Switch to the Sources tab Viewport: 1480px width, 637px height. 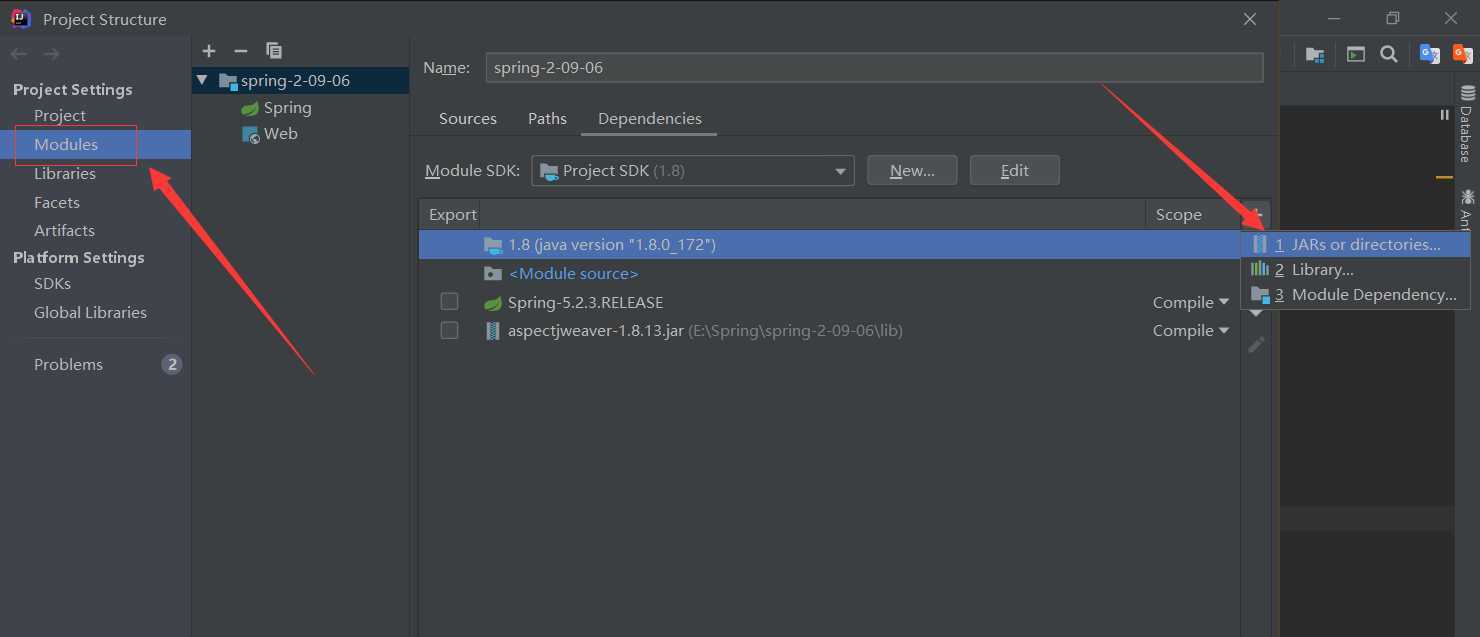[x=468, y=118]
